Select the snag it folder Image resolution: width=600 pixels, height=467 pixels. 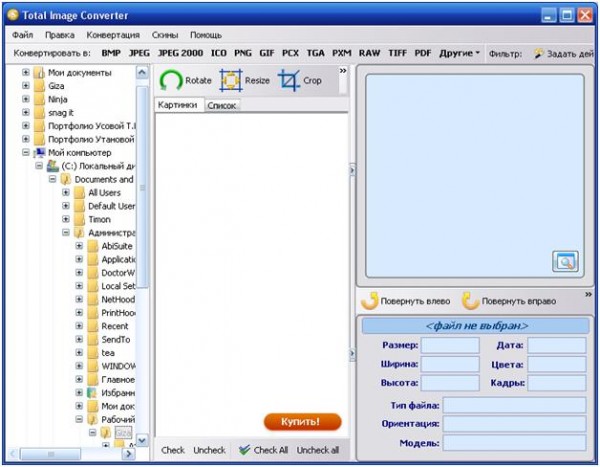(61, 113)
